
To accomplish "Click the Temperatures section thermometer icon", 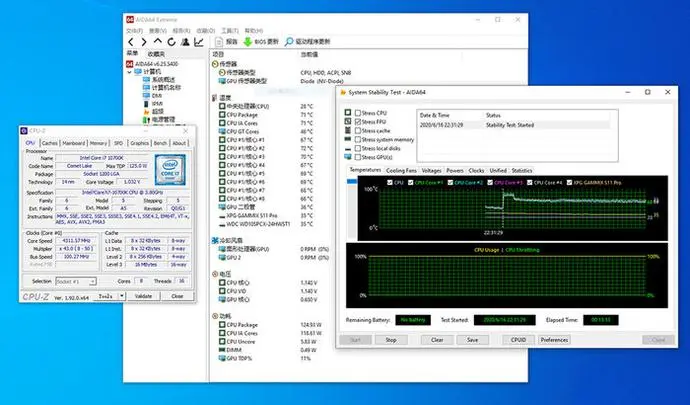I will [x=215, y=98].
